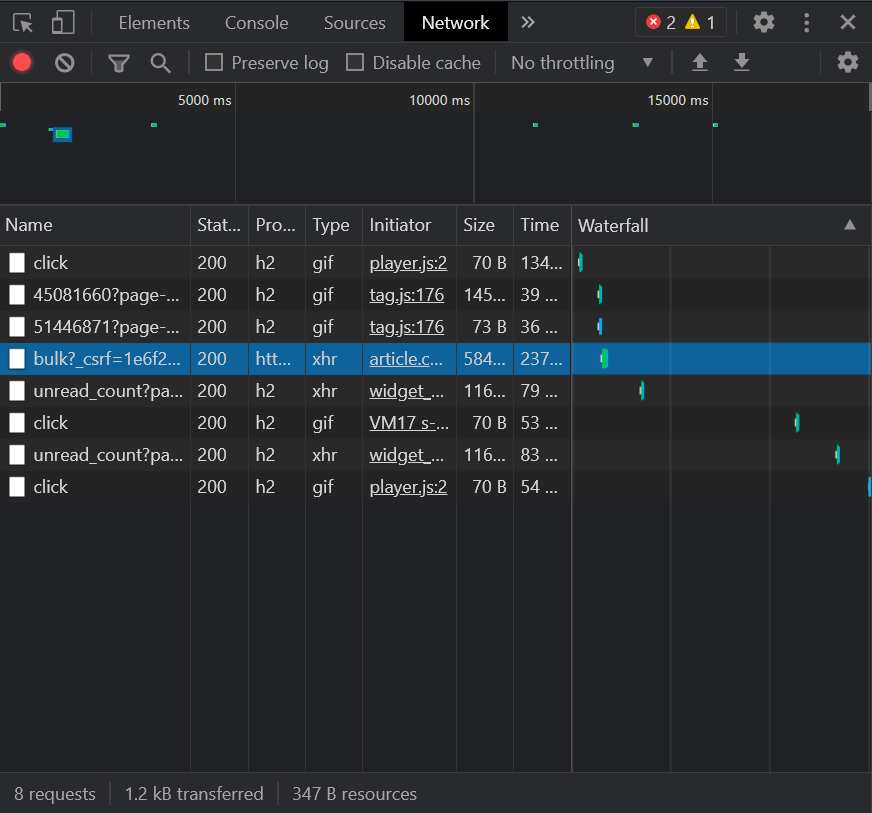This screenshot has height=813, width=872.
Task: Click the 10000 ms timeline overview marker
Action: pyautogui.click(x=439, y=100)
